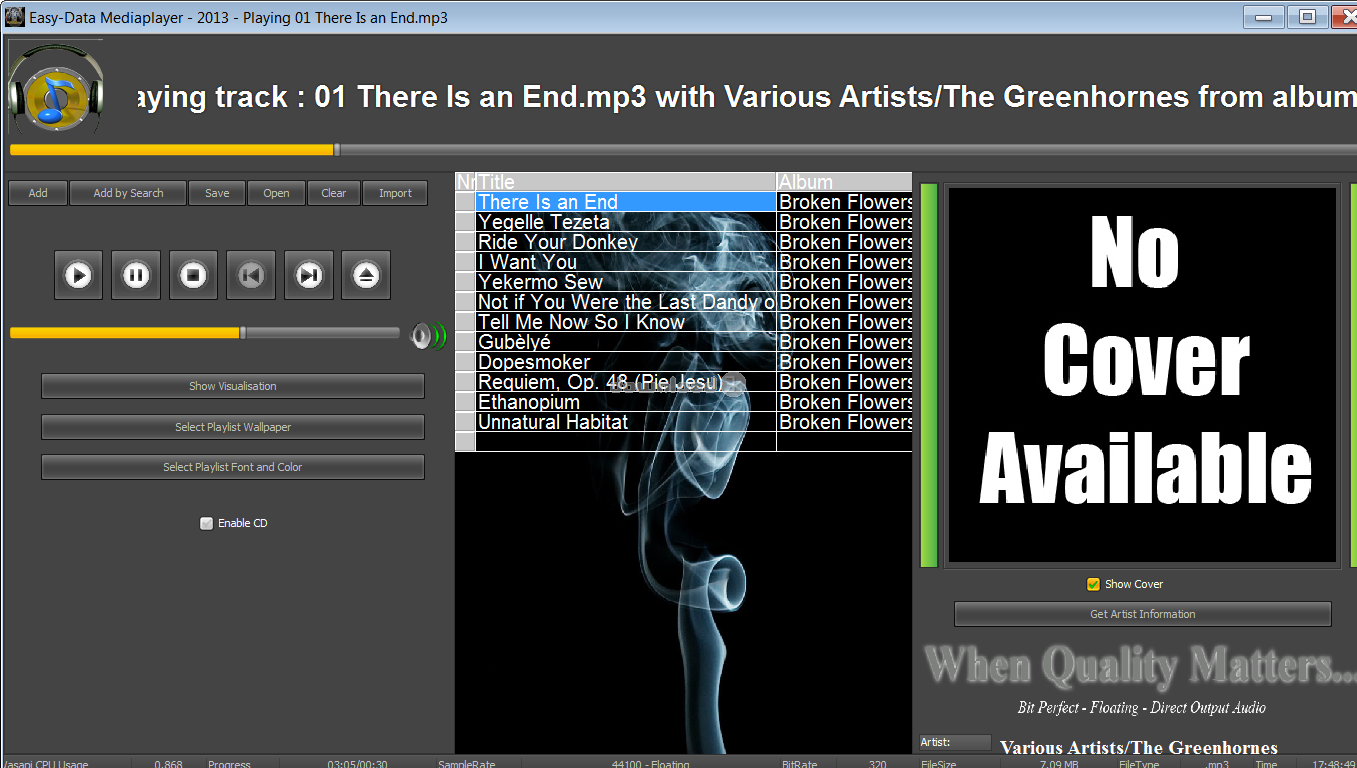Image resolution: width=1357 pixels, height=768 pixels.
Task: Select track Gubèlyé
Action: tap(626, 342)
